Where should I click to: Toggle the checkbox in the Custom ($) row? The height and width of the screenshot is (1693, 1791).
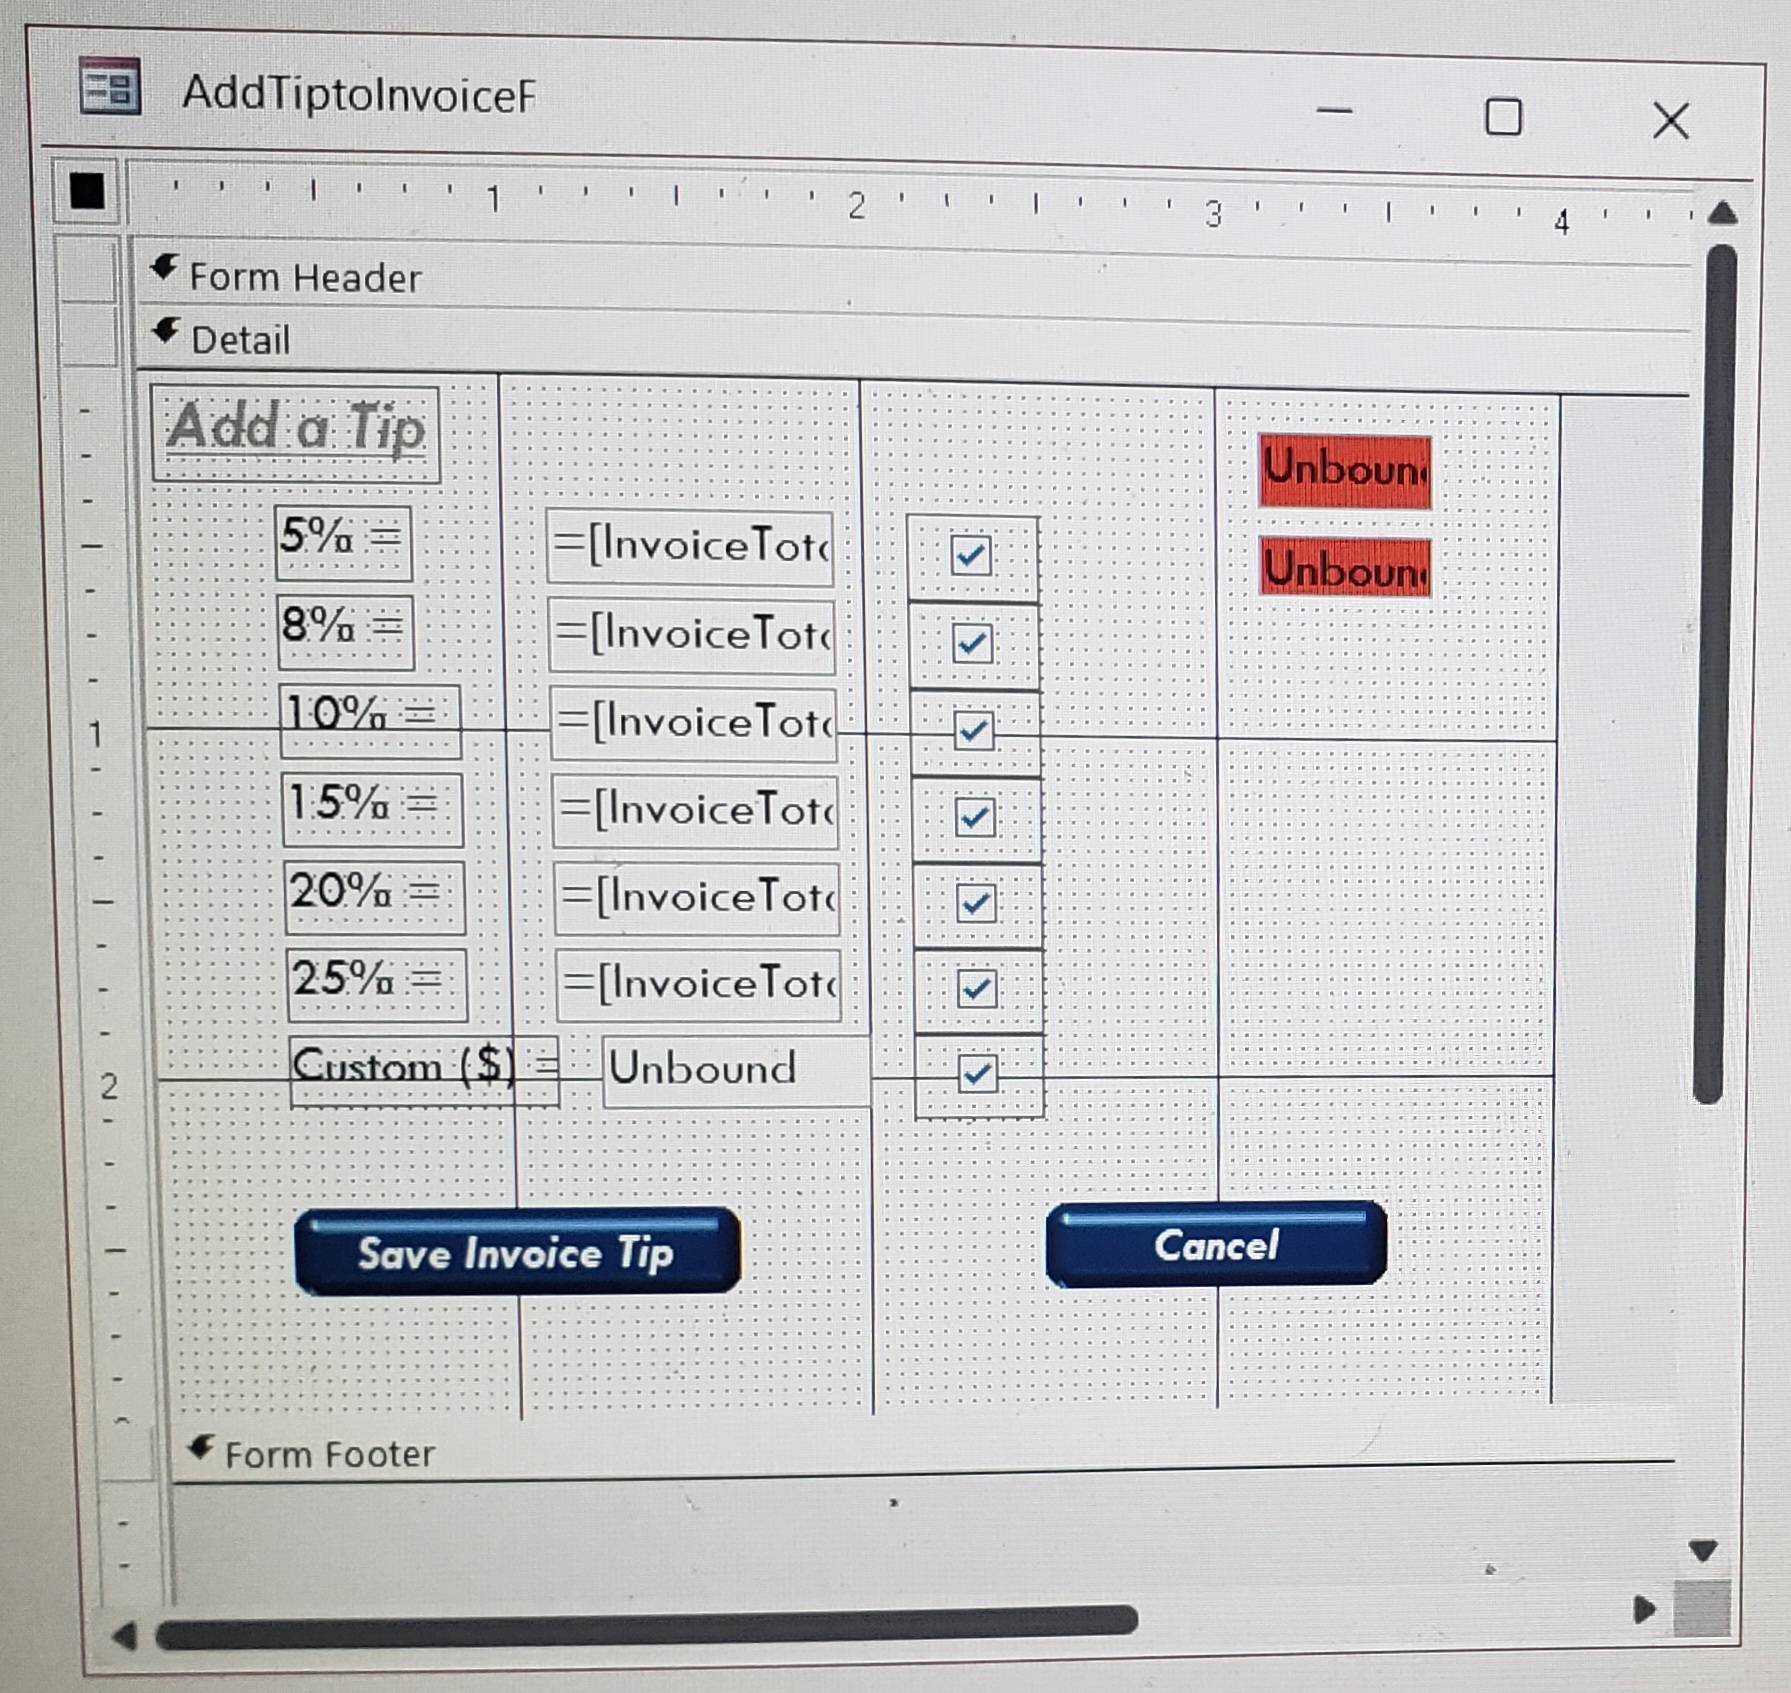tap(977, 1074)
